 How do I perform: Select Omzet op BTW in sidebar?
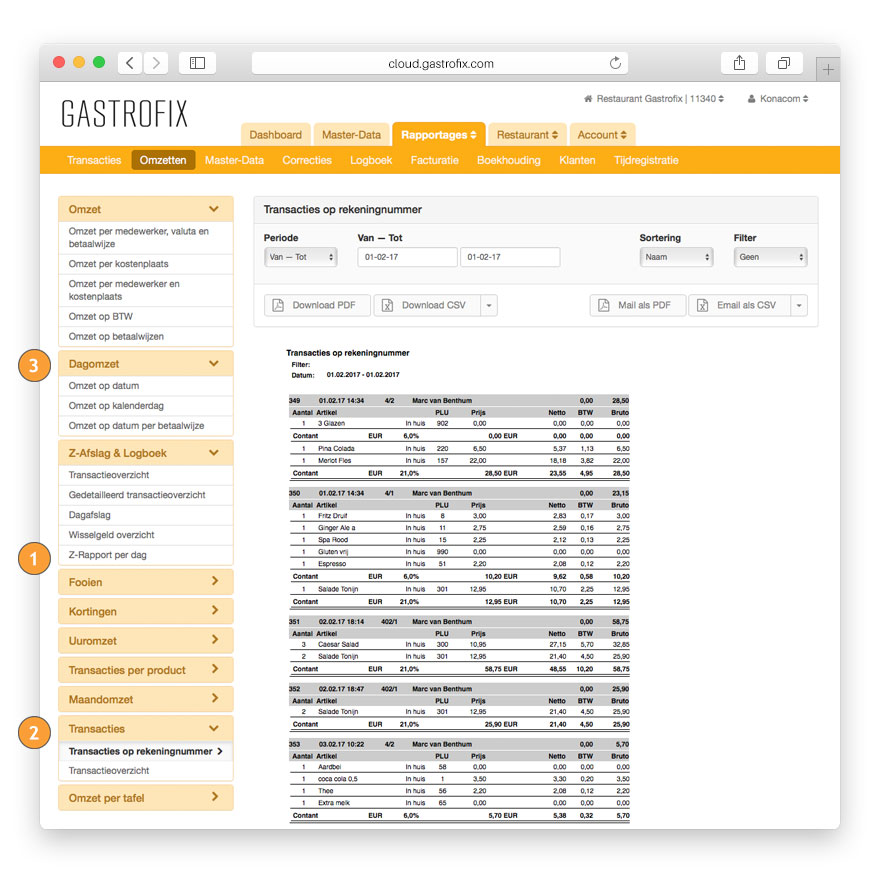point(102,316)
